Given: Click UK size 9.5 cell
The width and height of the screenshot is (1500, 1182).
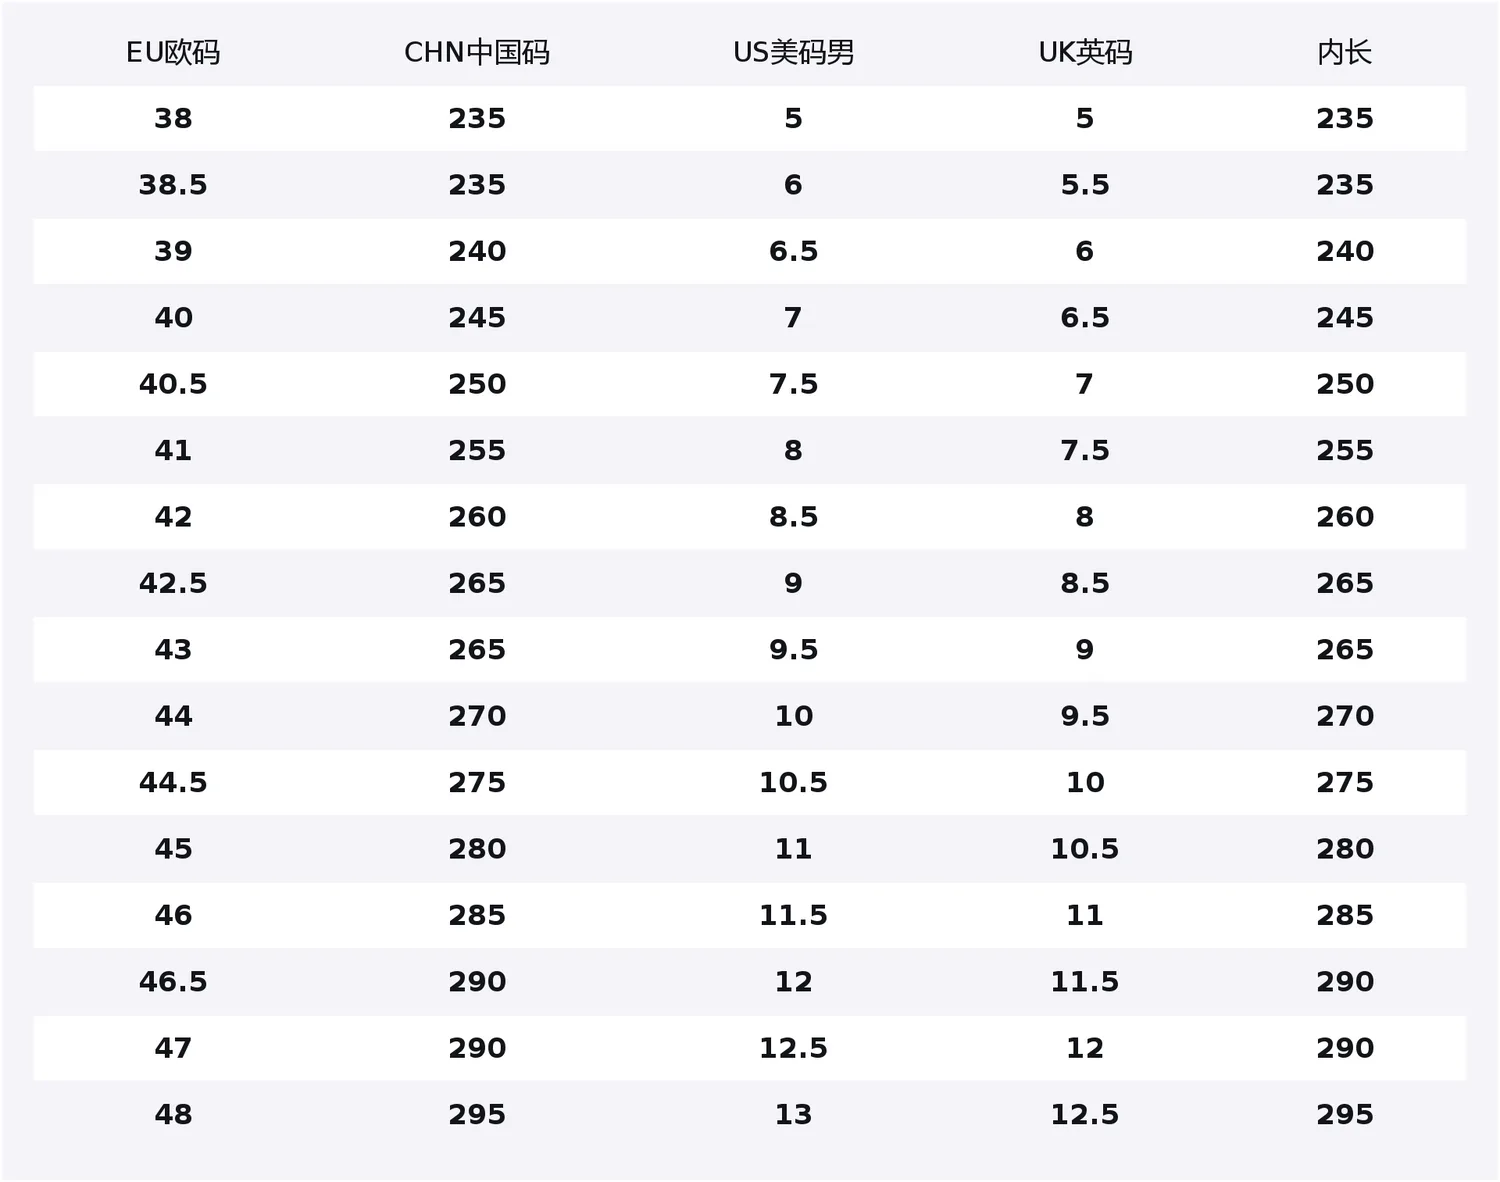Looking at the screenshot, I should pyautogui.click(x=1085, y=716).
